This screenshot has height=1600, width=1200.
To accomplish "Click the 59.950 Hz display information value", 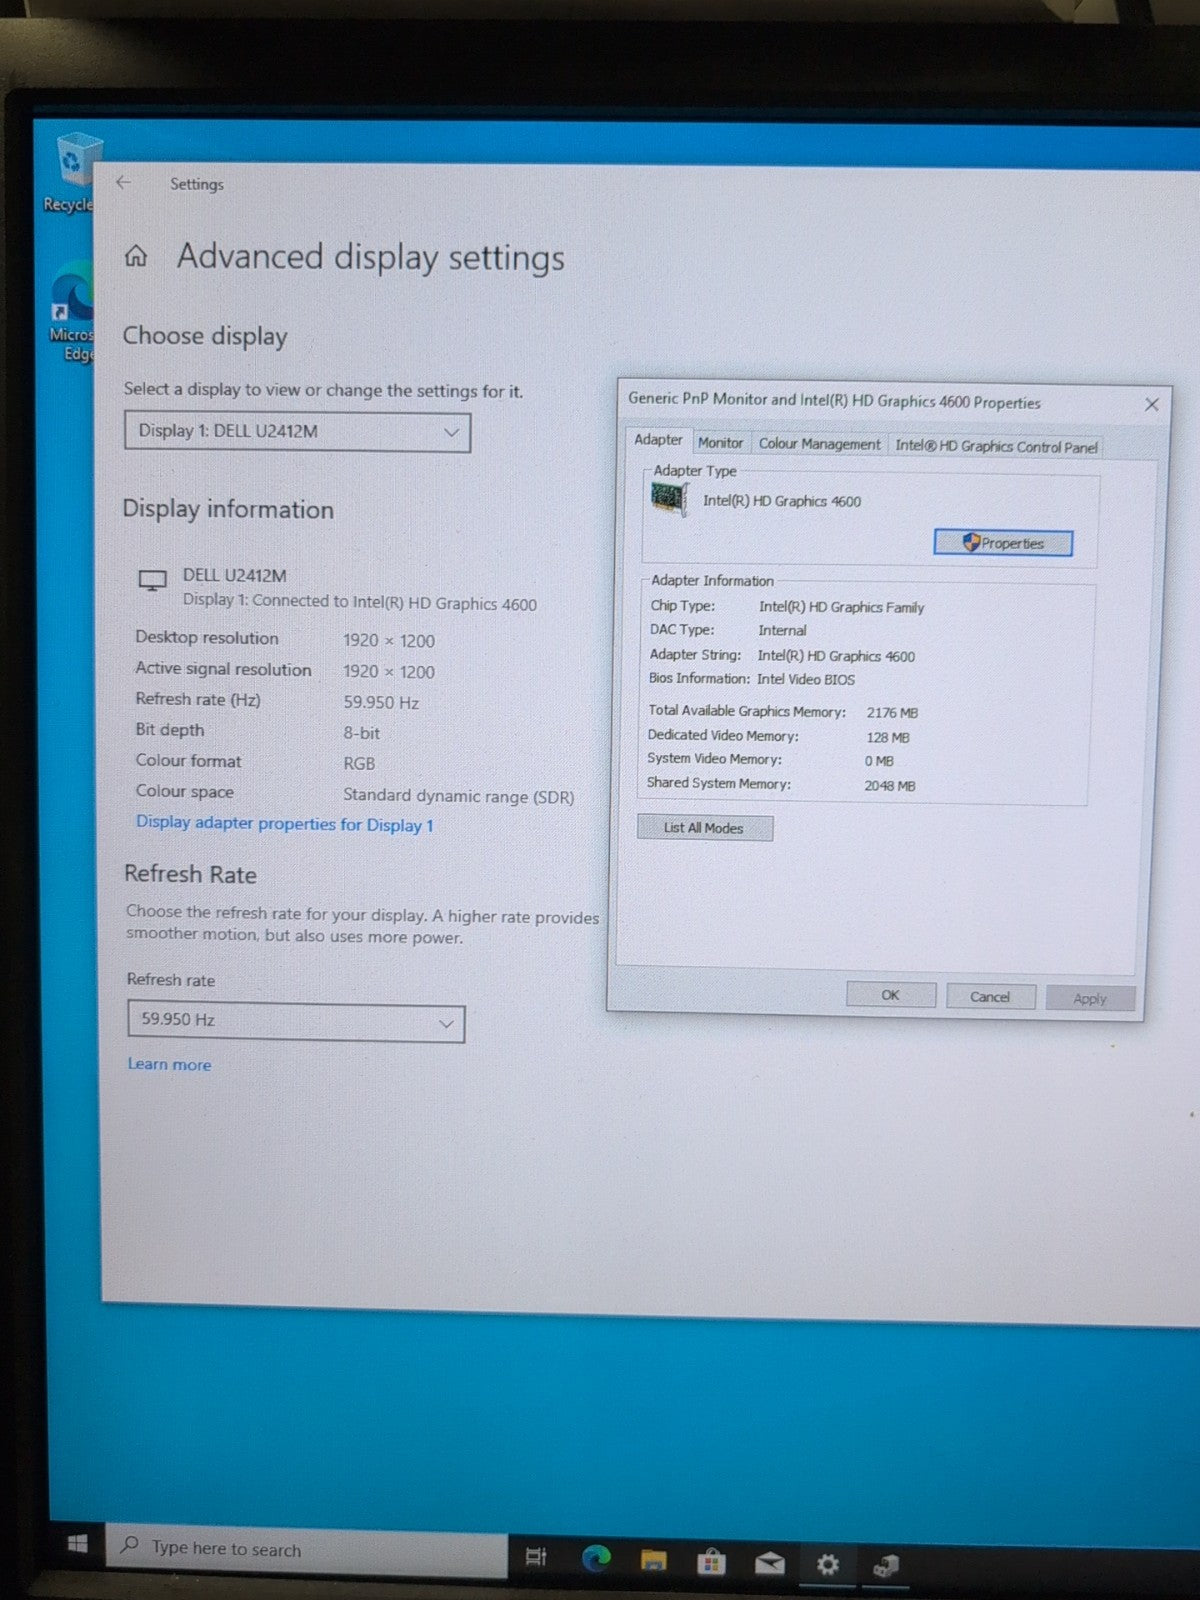I will point(381,702).
